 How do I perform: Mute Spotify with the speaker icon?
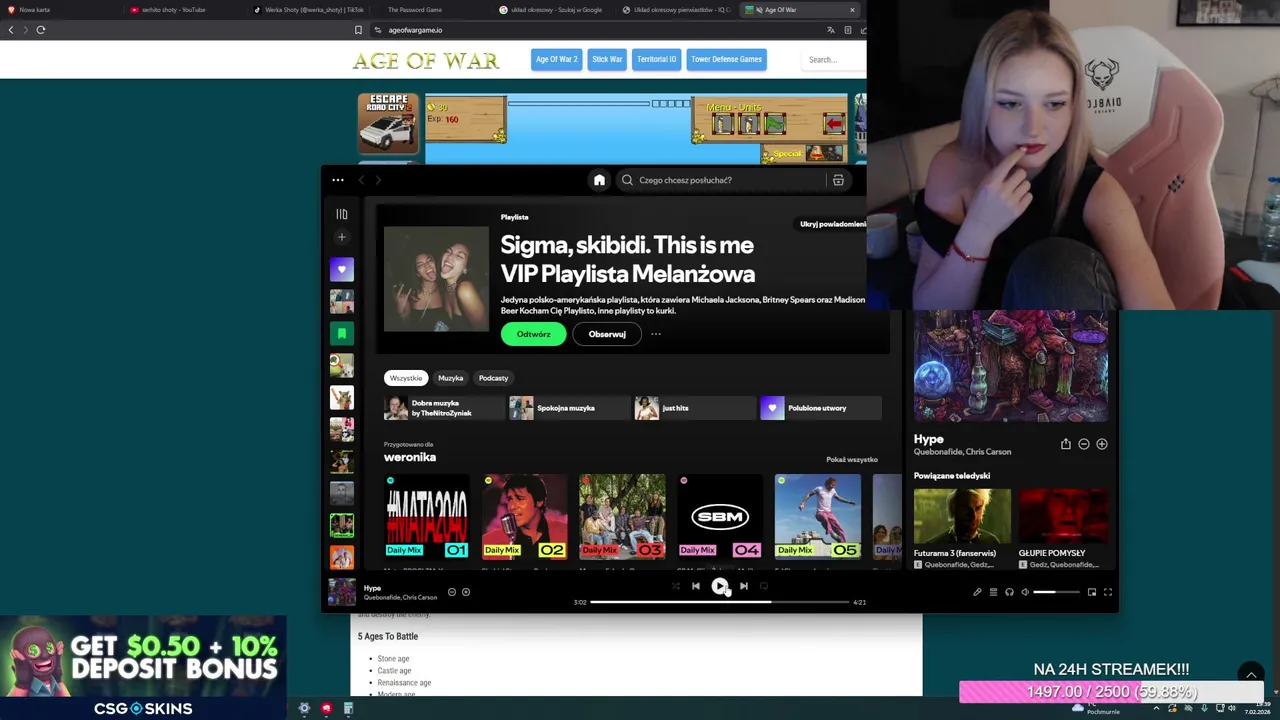1025,592
